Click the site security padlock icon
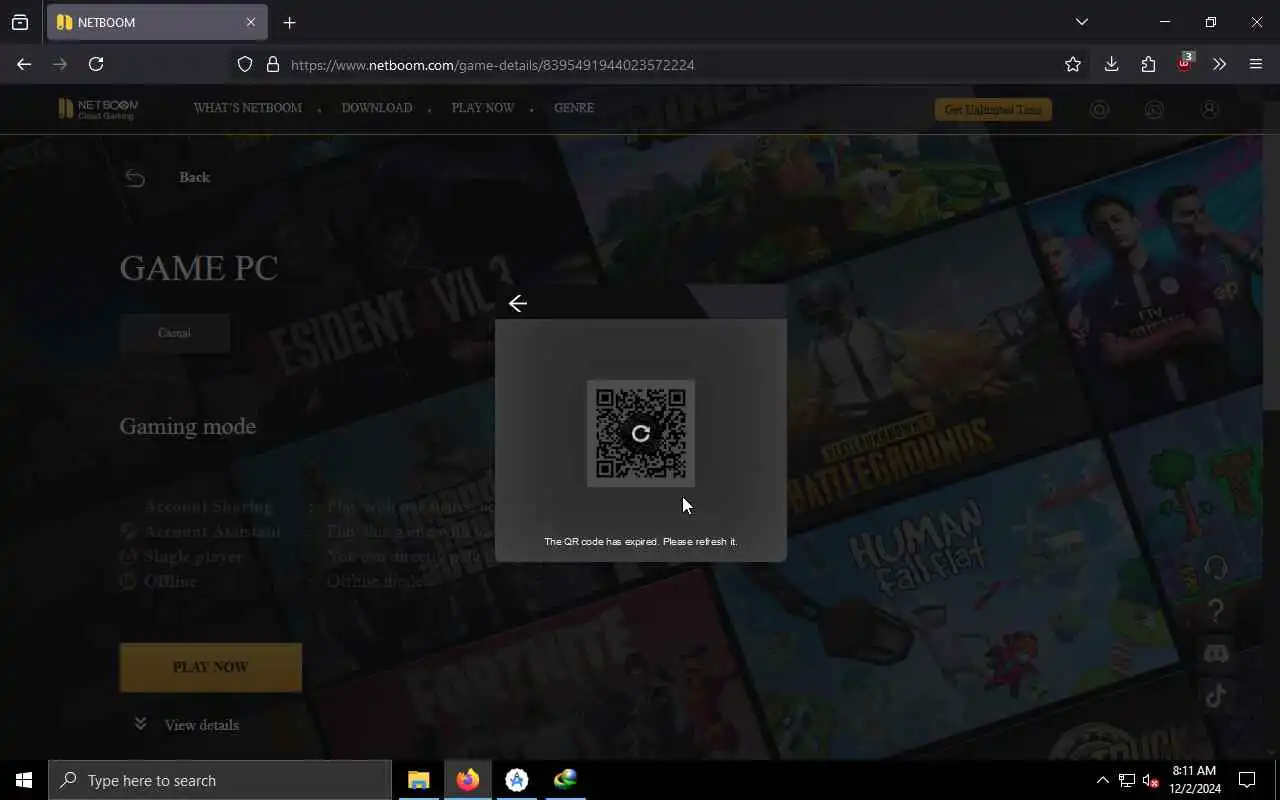The image size is (1280, 800). click(272, 64)
